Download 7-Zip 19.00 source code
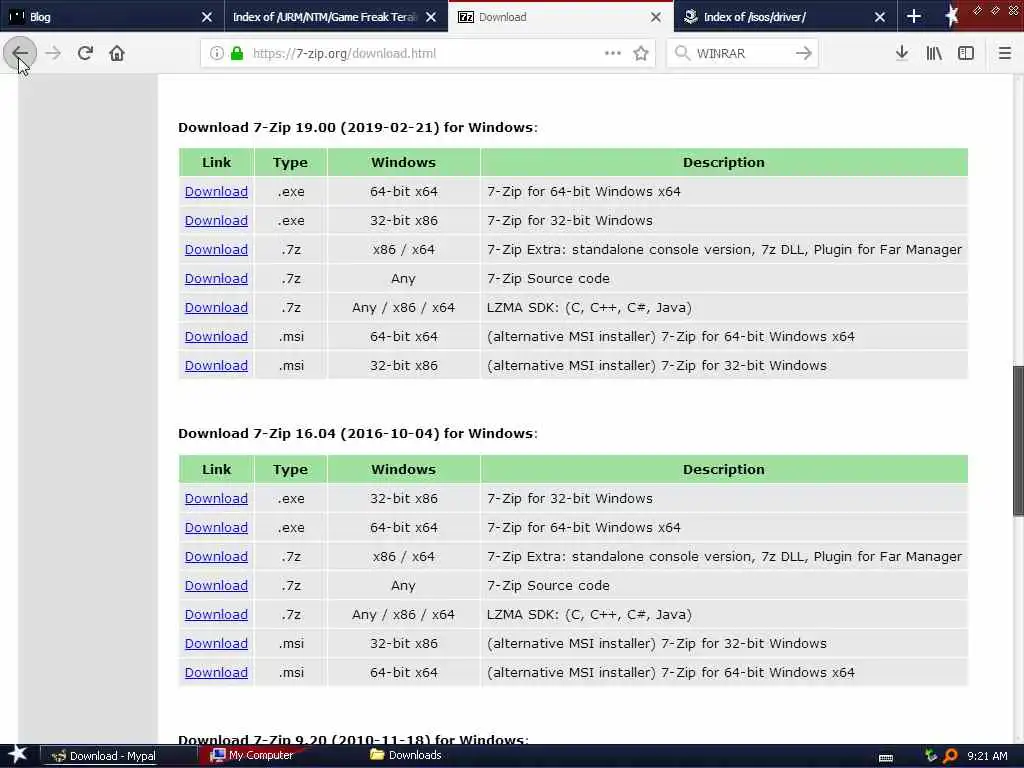The image size is (1024, 768). point(216,278)
